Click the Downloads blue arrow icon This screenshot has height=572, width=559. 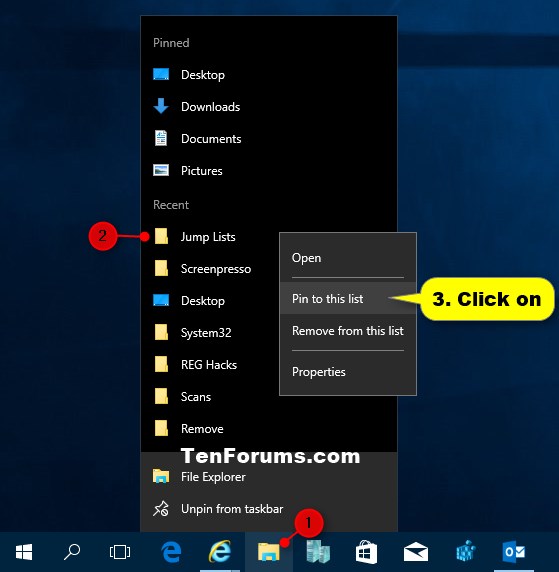(x=161, y=106)
